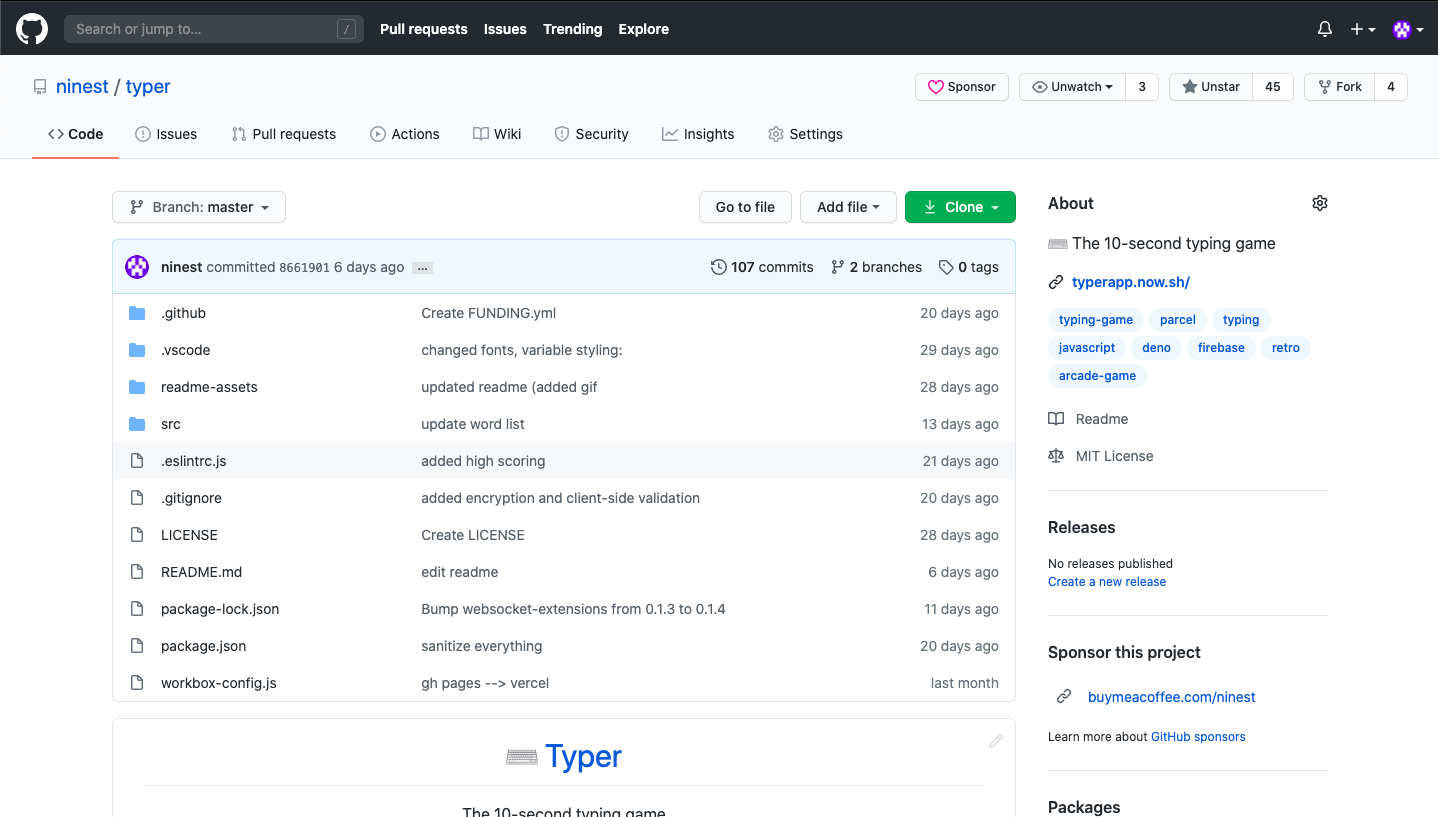
Task: Open the Unwatch dropdown
Action: click(x=1072, y=87)
